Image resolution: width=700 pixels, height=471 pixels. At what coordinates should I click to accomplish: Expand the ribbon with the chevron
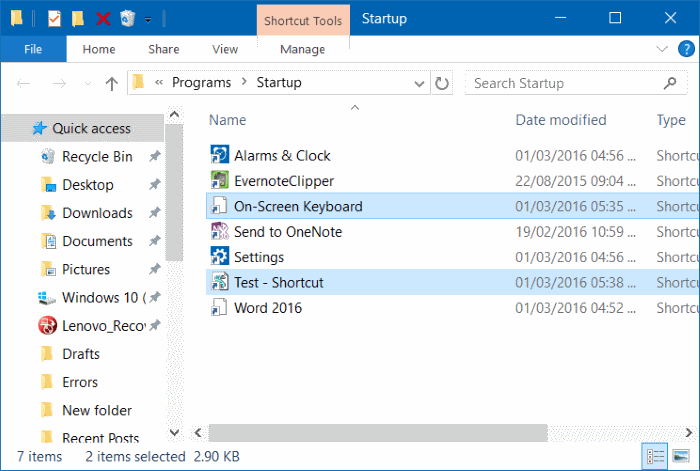(662, 49)
